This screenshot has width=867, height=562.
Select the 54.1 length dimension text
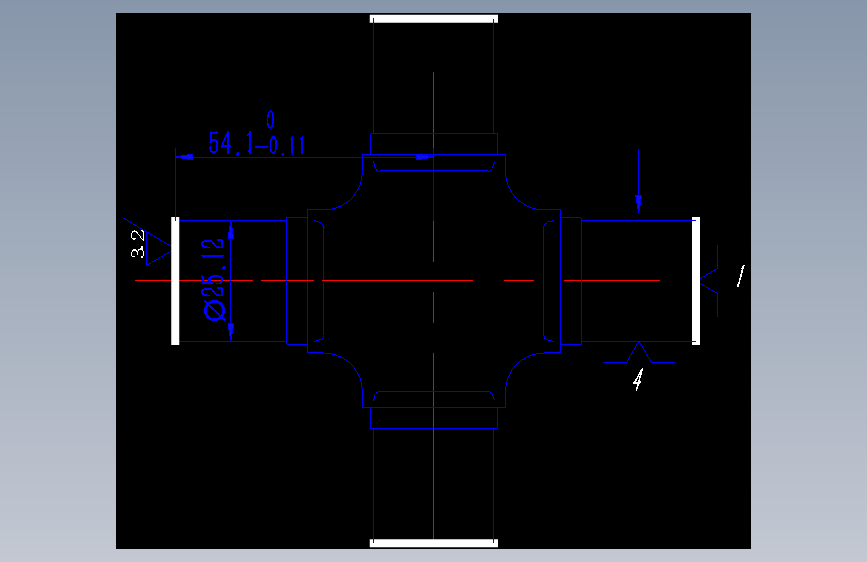click(x=231, y=143)
